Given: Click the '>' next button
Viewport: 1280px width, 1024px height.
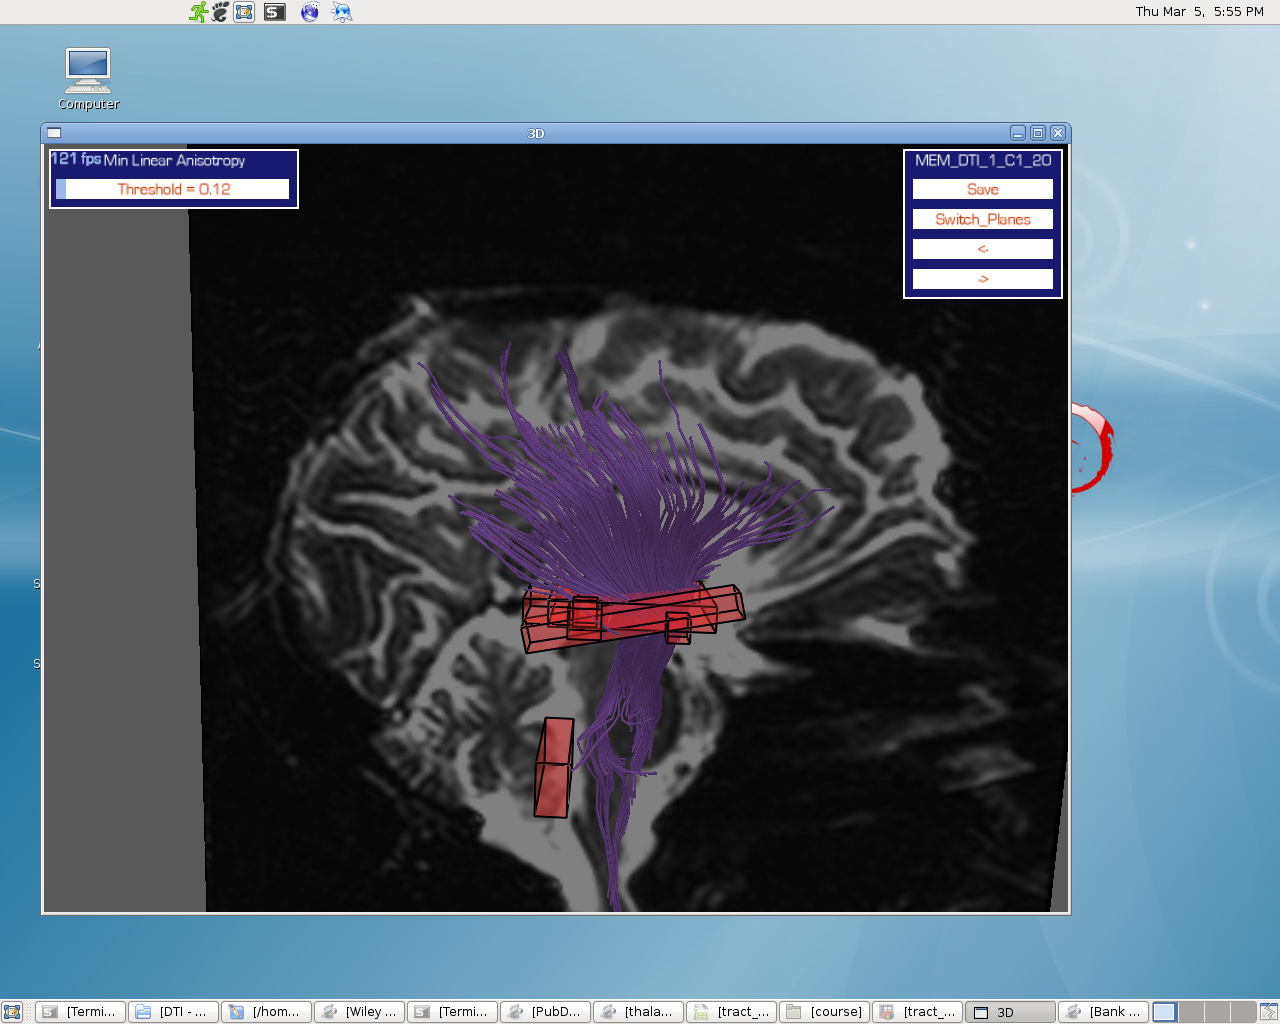Looking at the screenshot, I should pyautogui.click(x=982, y=279).
